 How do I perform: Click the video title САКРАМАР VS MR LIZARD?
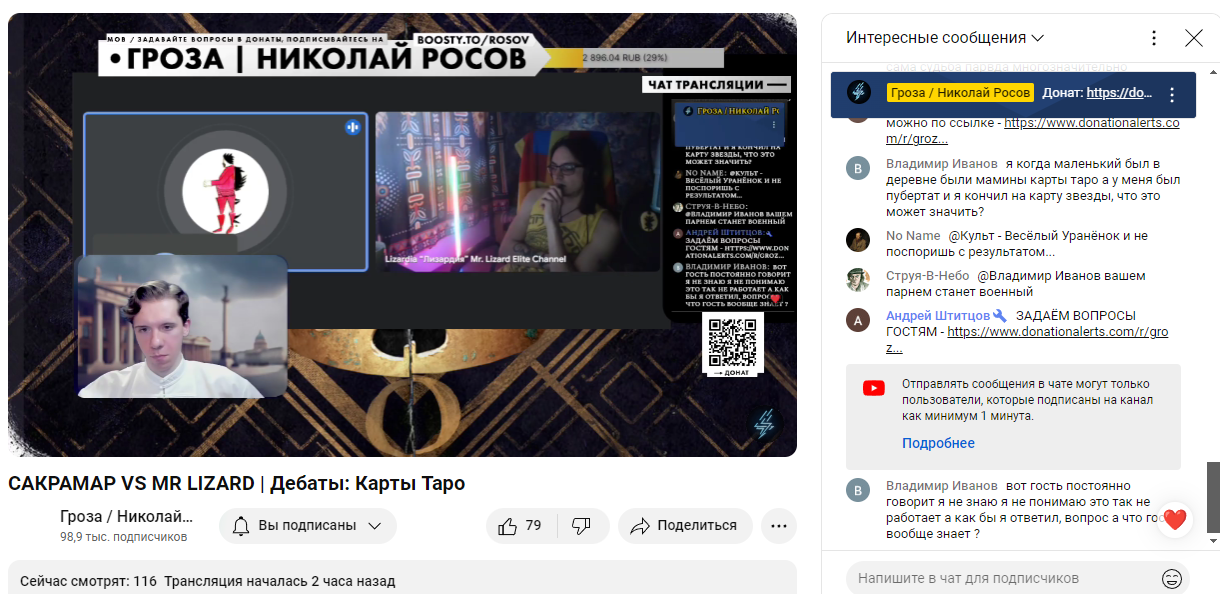(x=236, y=484)
